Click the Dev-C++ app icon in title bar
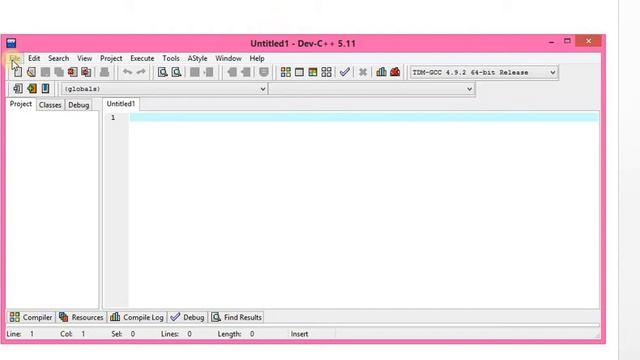 [x=11, y=43]
